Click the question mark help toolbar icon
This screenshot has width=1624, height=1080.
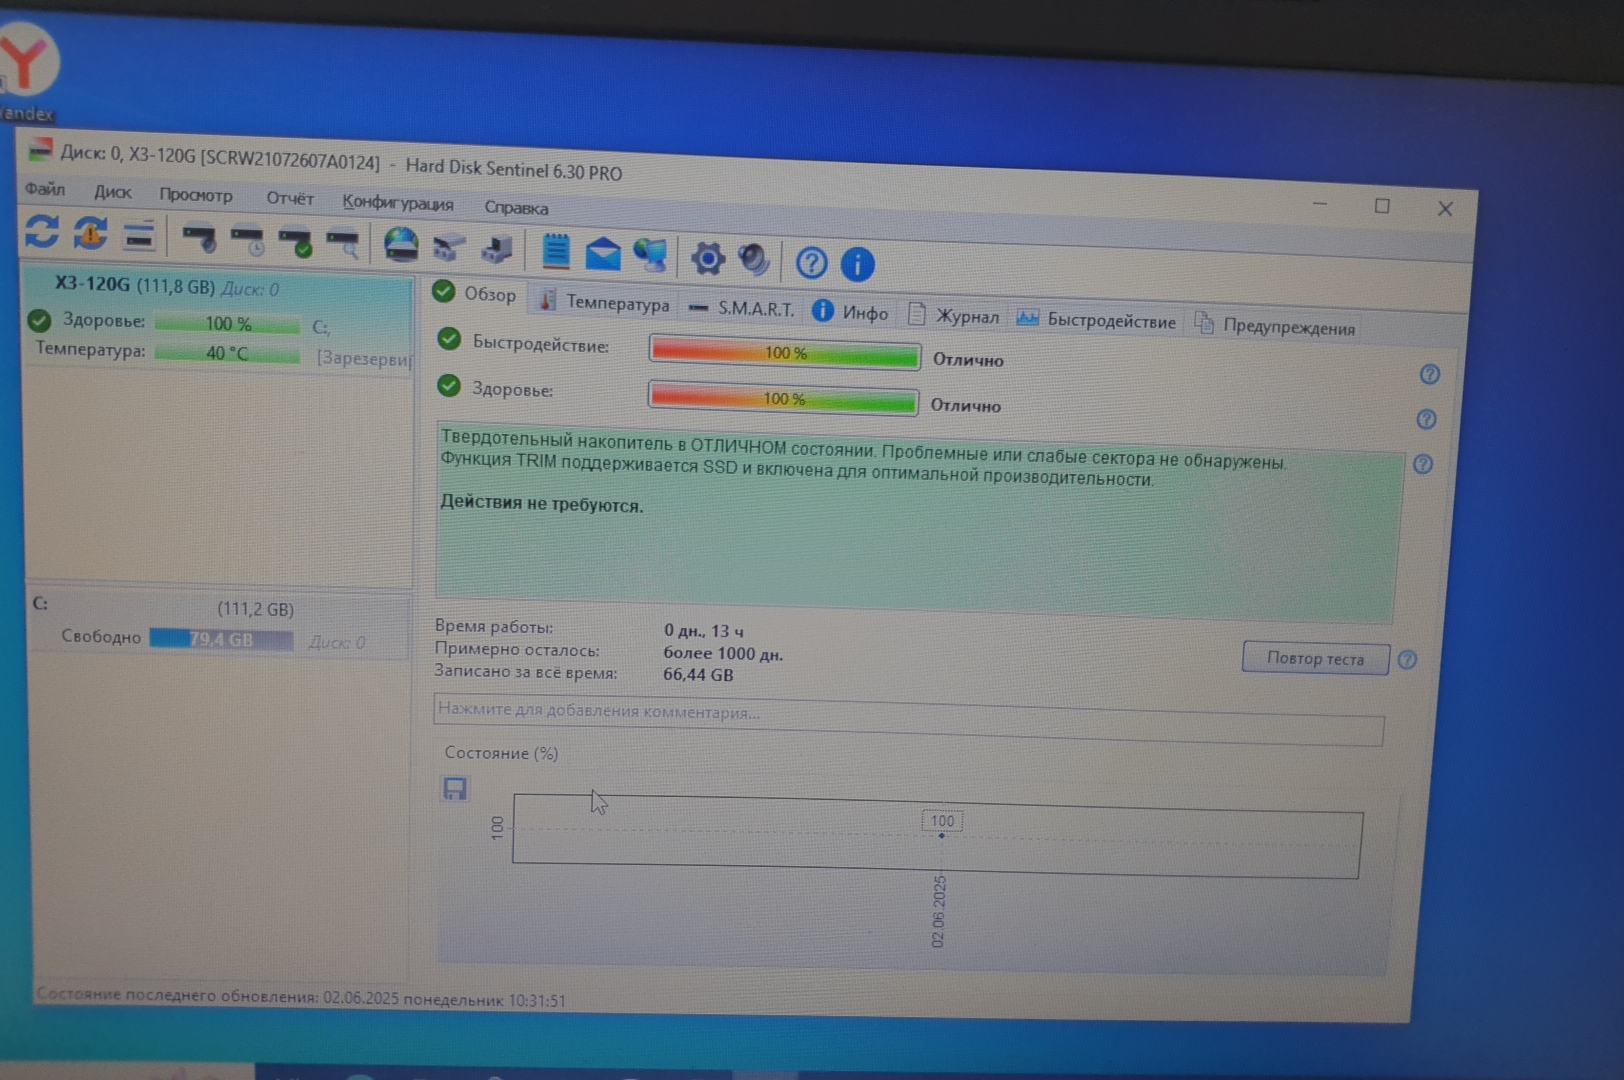811,263
